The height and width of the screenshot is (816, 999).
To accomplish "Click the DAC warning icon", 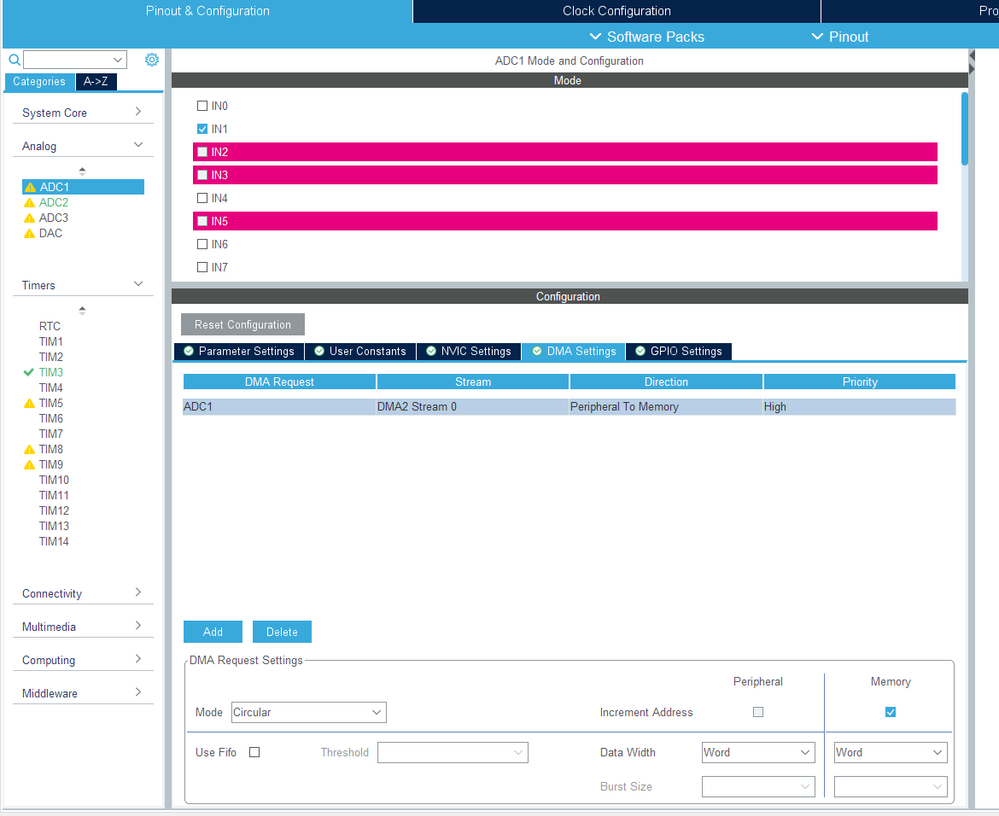I will [x=29, y=233].
